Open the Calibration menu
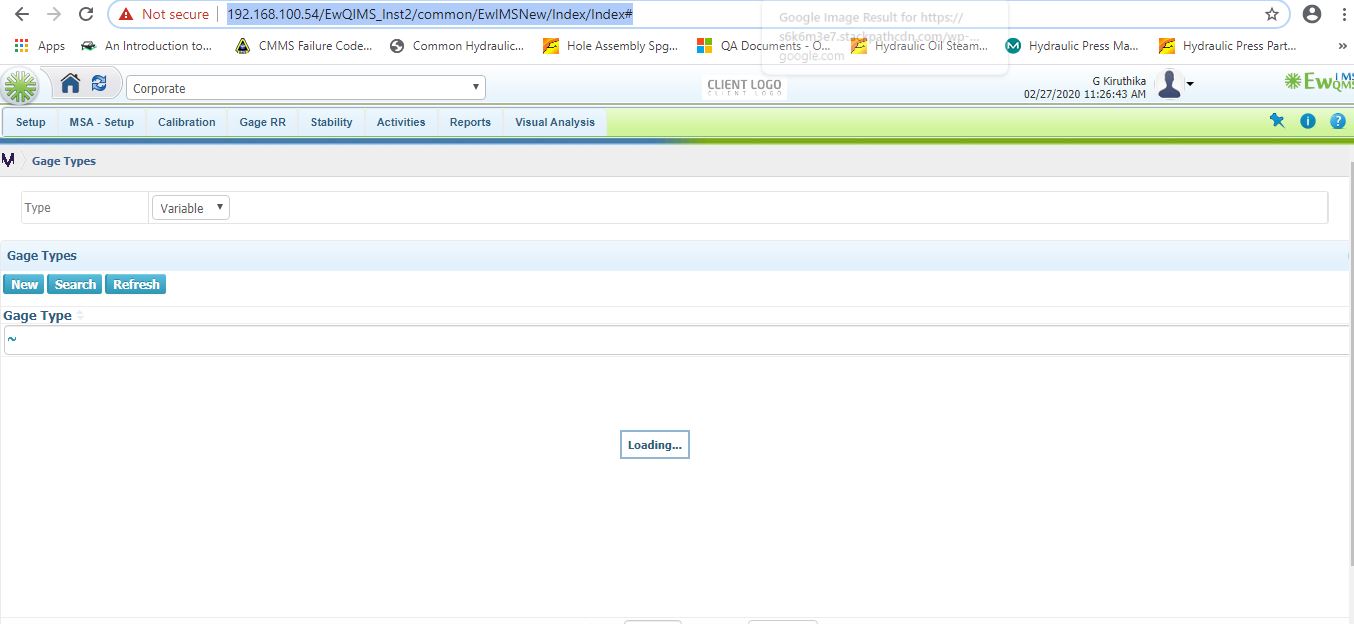Viewport: 1354px width, 624px height. (187, 122)
